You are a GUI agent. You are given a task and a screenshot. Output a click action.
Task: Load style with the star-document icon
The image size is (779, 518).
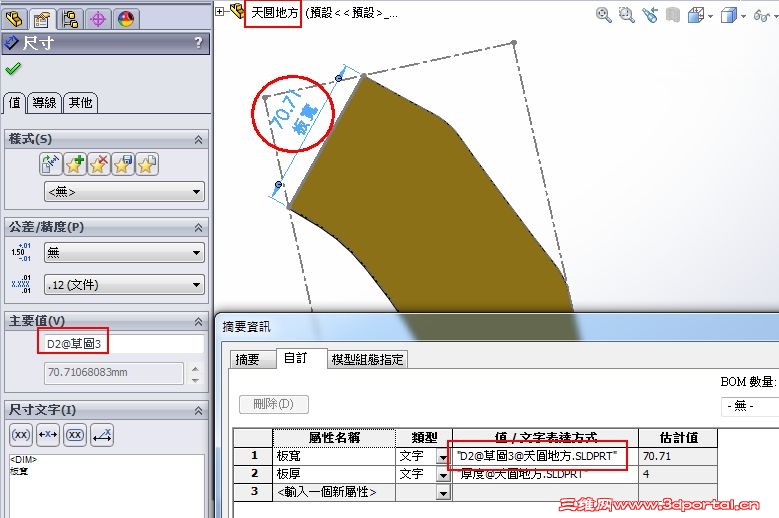147,164
